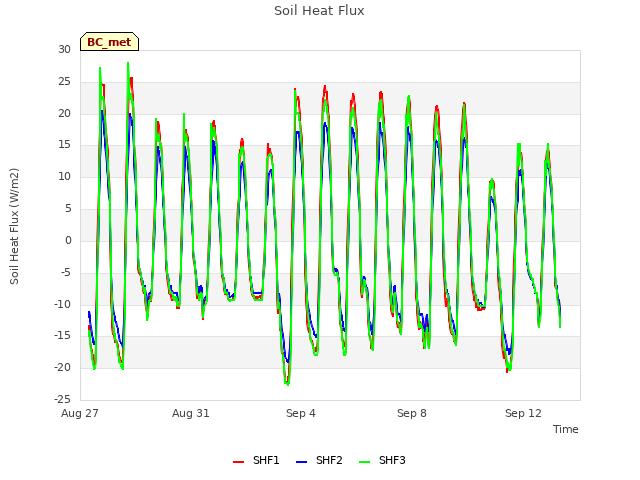
Task: Click the -15 y-axis tick label
Action: coord(63,336)
